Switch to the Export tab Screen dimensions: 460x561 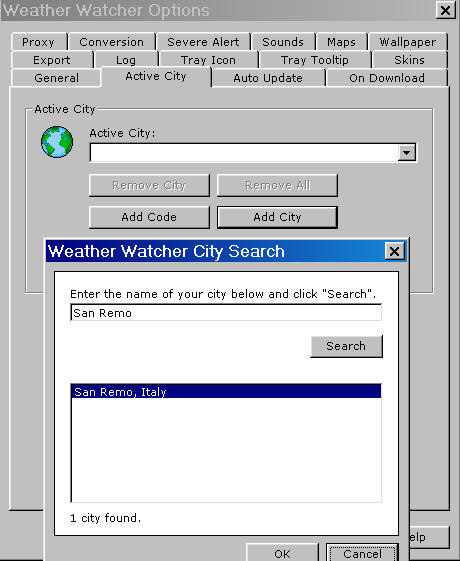point(52,60)
